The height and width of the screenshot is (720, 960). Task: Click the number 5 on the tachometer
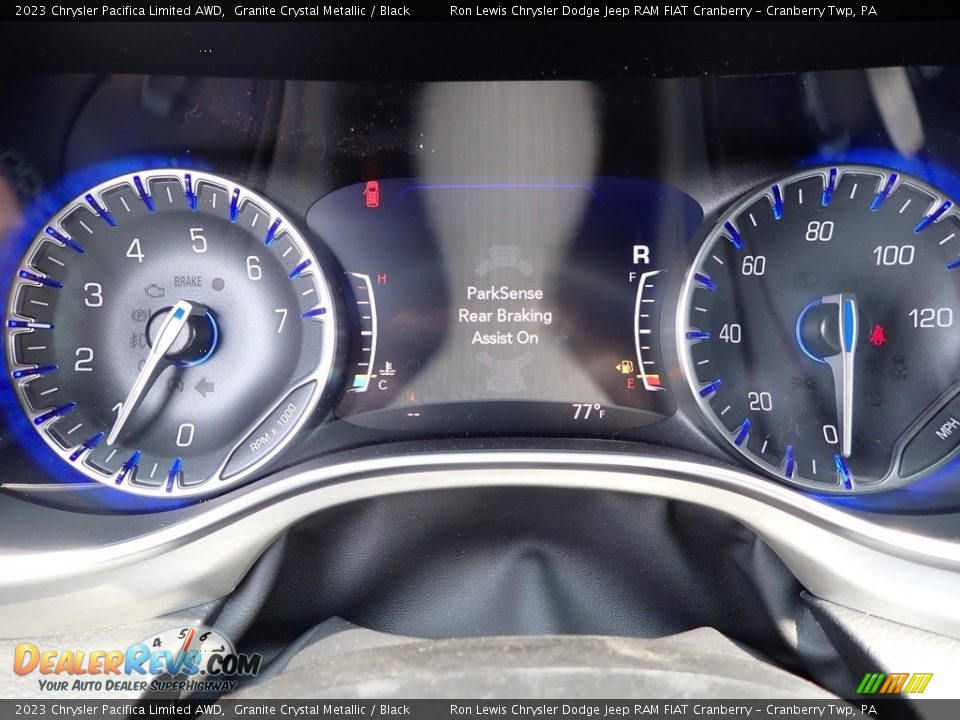click(198, 240)
